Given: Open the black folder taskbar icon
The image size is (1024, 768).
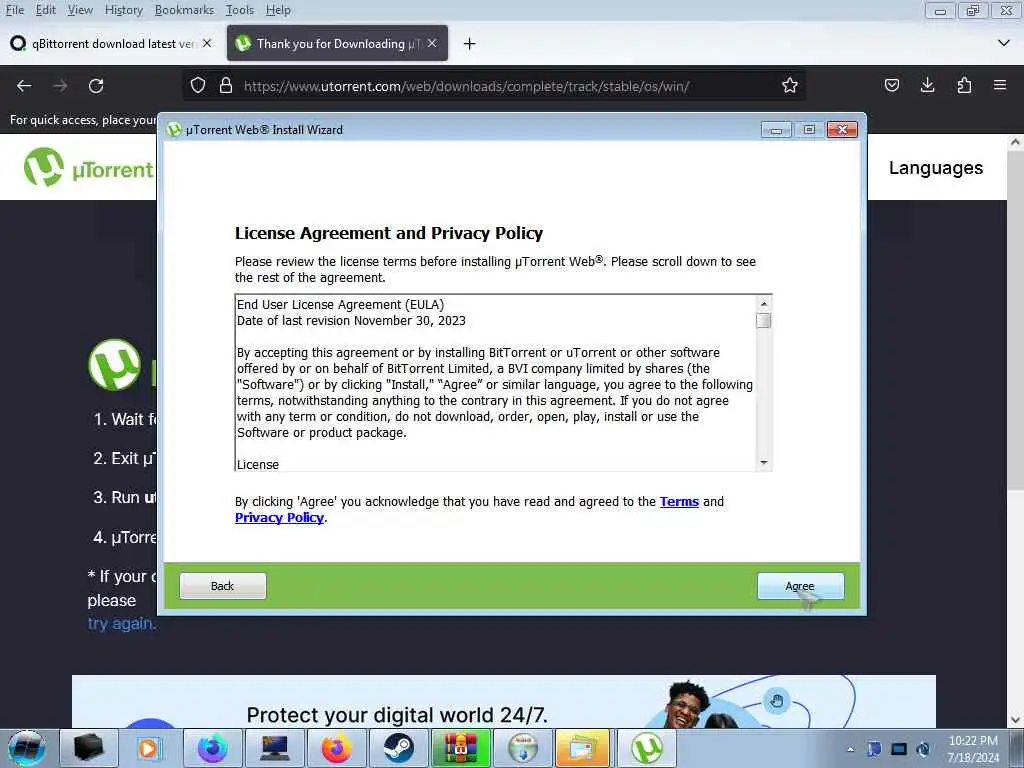Looking at the screenshot, I should tap(89, 748).
